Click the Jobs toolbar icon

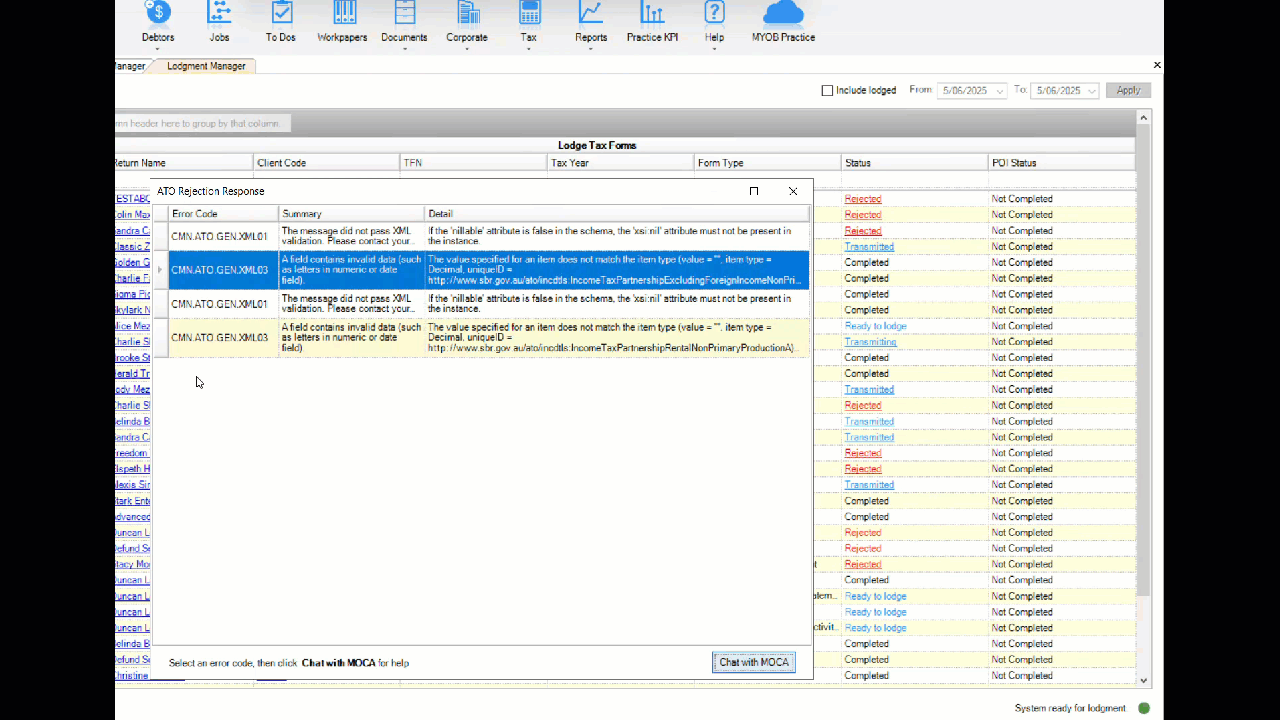click(219, 14)
